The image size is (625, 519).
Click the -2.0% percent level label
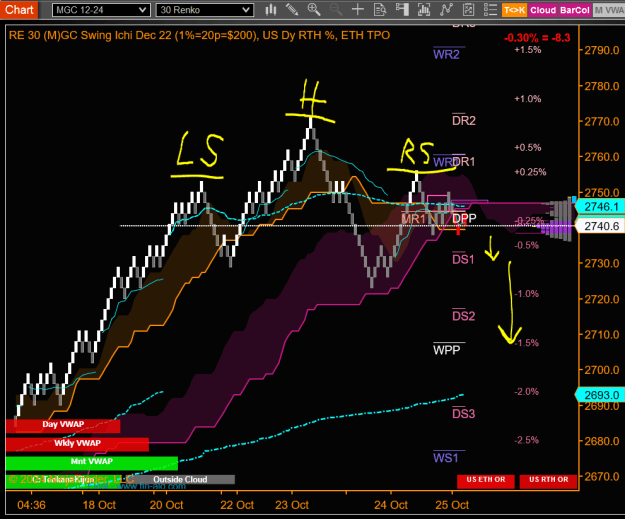(x=527, y=391)
